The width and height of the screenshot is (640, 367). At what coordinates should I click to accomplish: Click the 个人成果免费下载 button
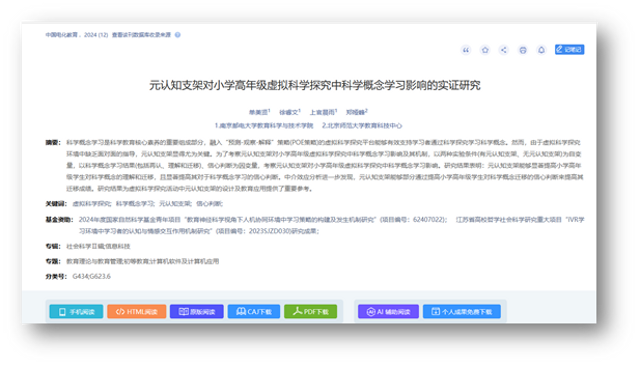[x=462, y=311]
